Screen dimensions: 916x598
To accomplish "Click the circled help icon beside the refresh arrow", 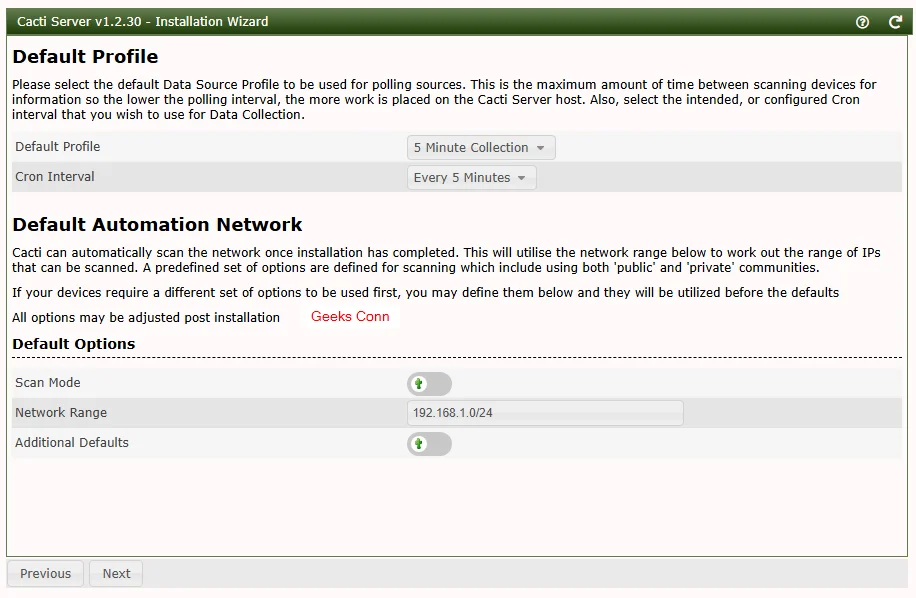I will 862,22.
